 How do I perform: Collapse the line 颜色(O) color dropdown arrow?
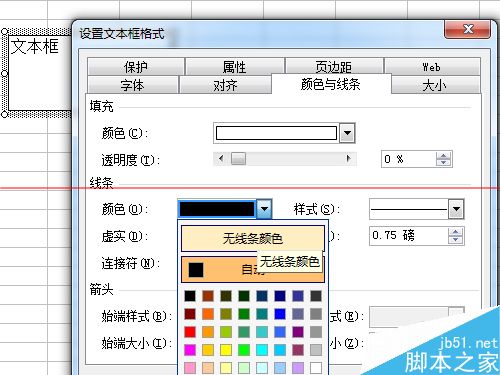(x=264, y=209)
